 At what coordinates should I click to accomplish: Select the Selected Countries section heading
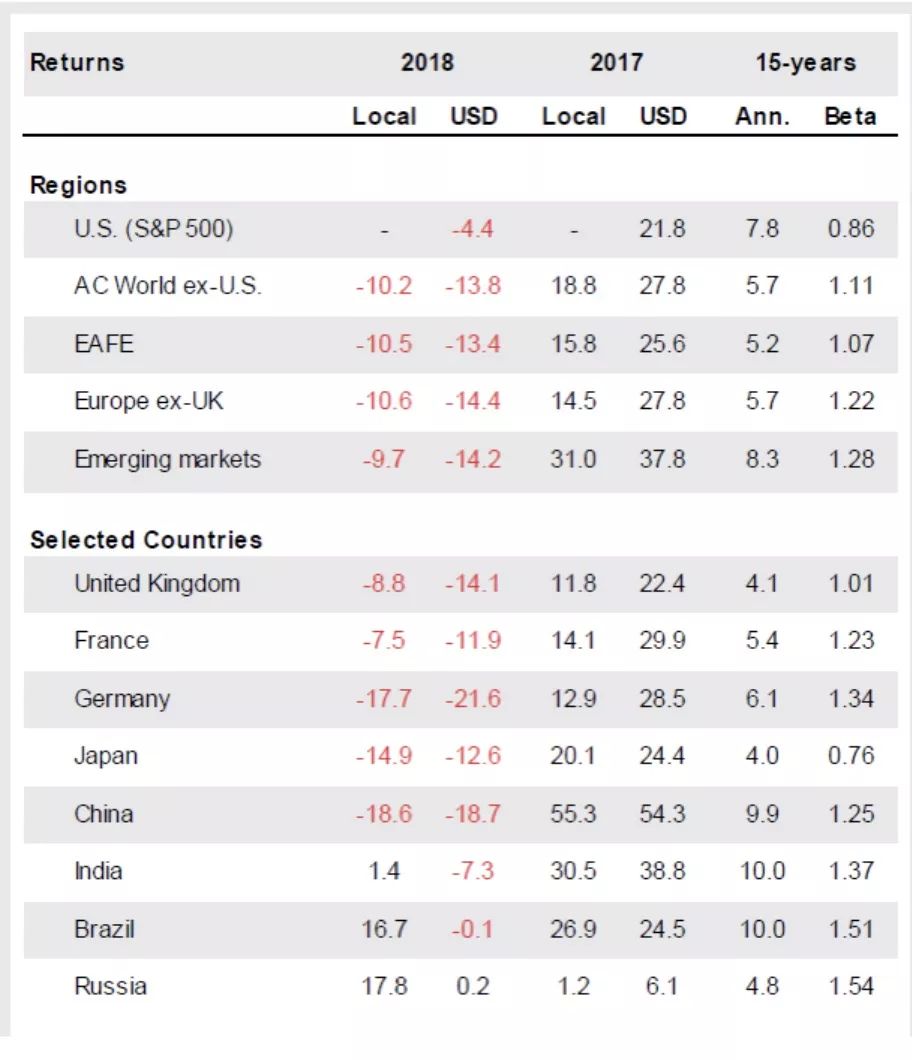tap(146, 540)
